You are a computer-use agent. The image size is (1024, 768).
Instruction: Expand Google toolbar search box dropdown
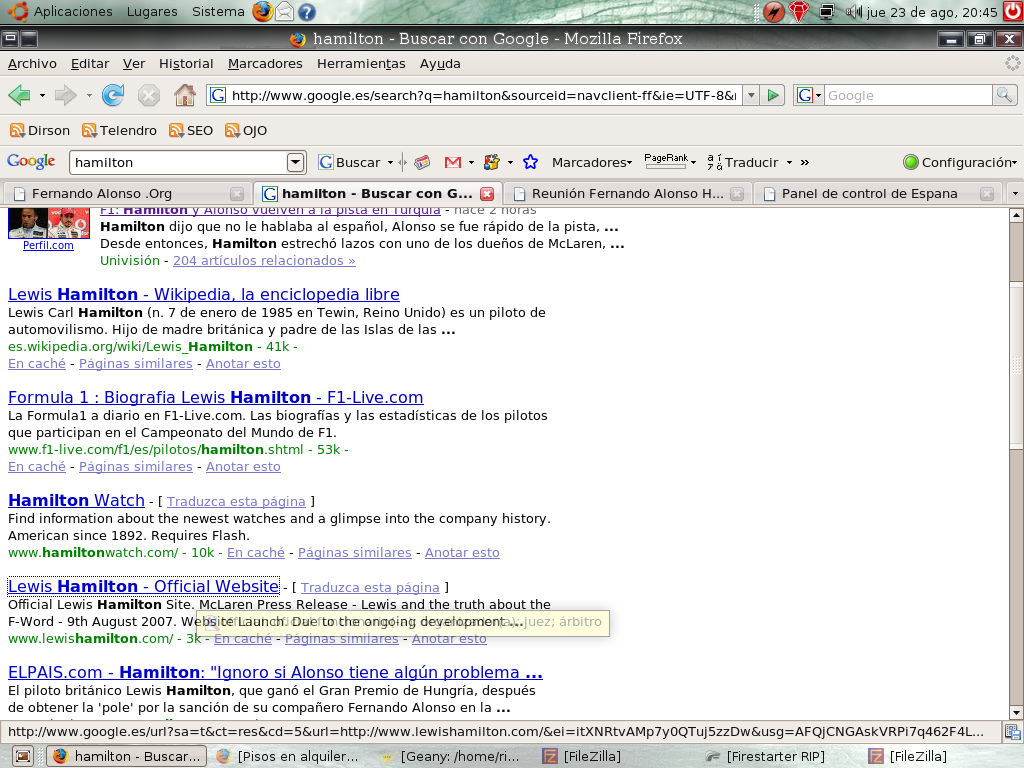pos(295,162)
